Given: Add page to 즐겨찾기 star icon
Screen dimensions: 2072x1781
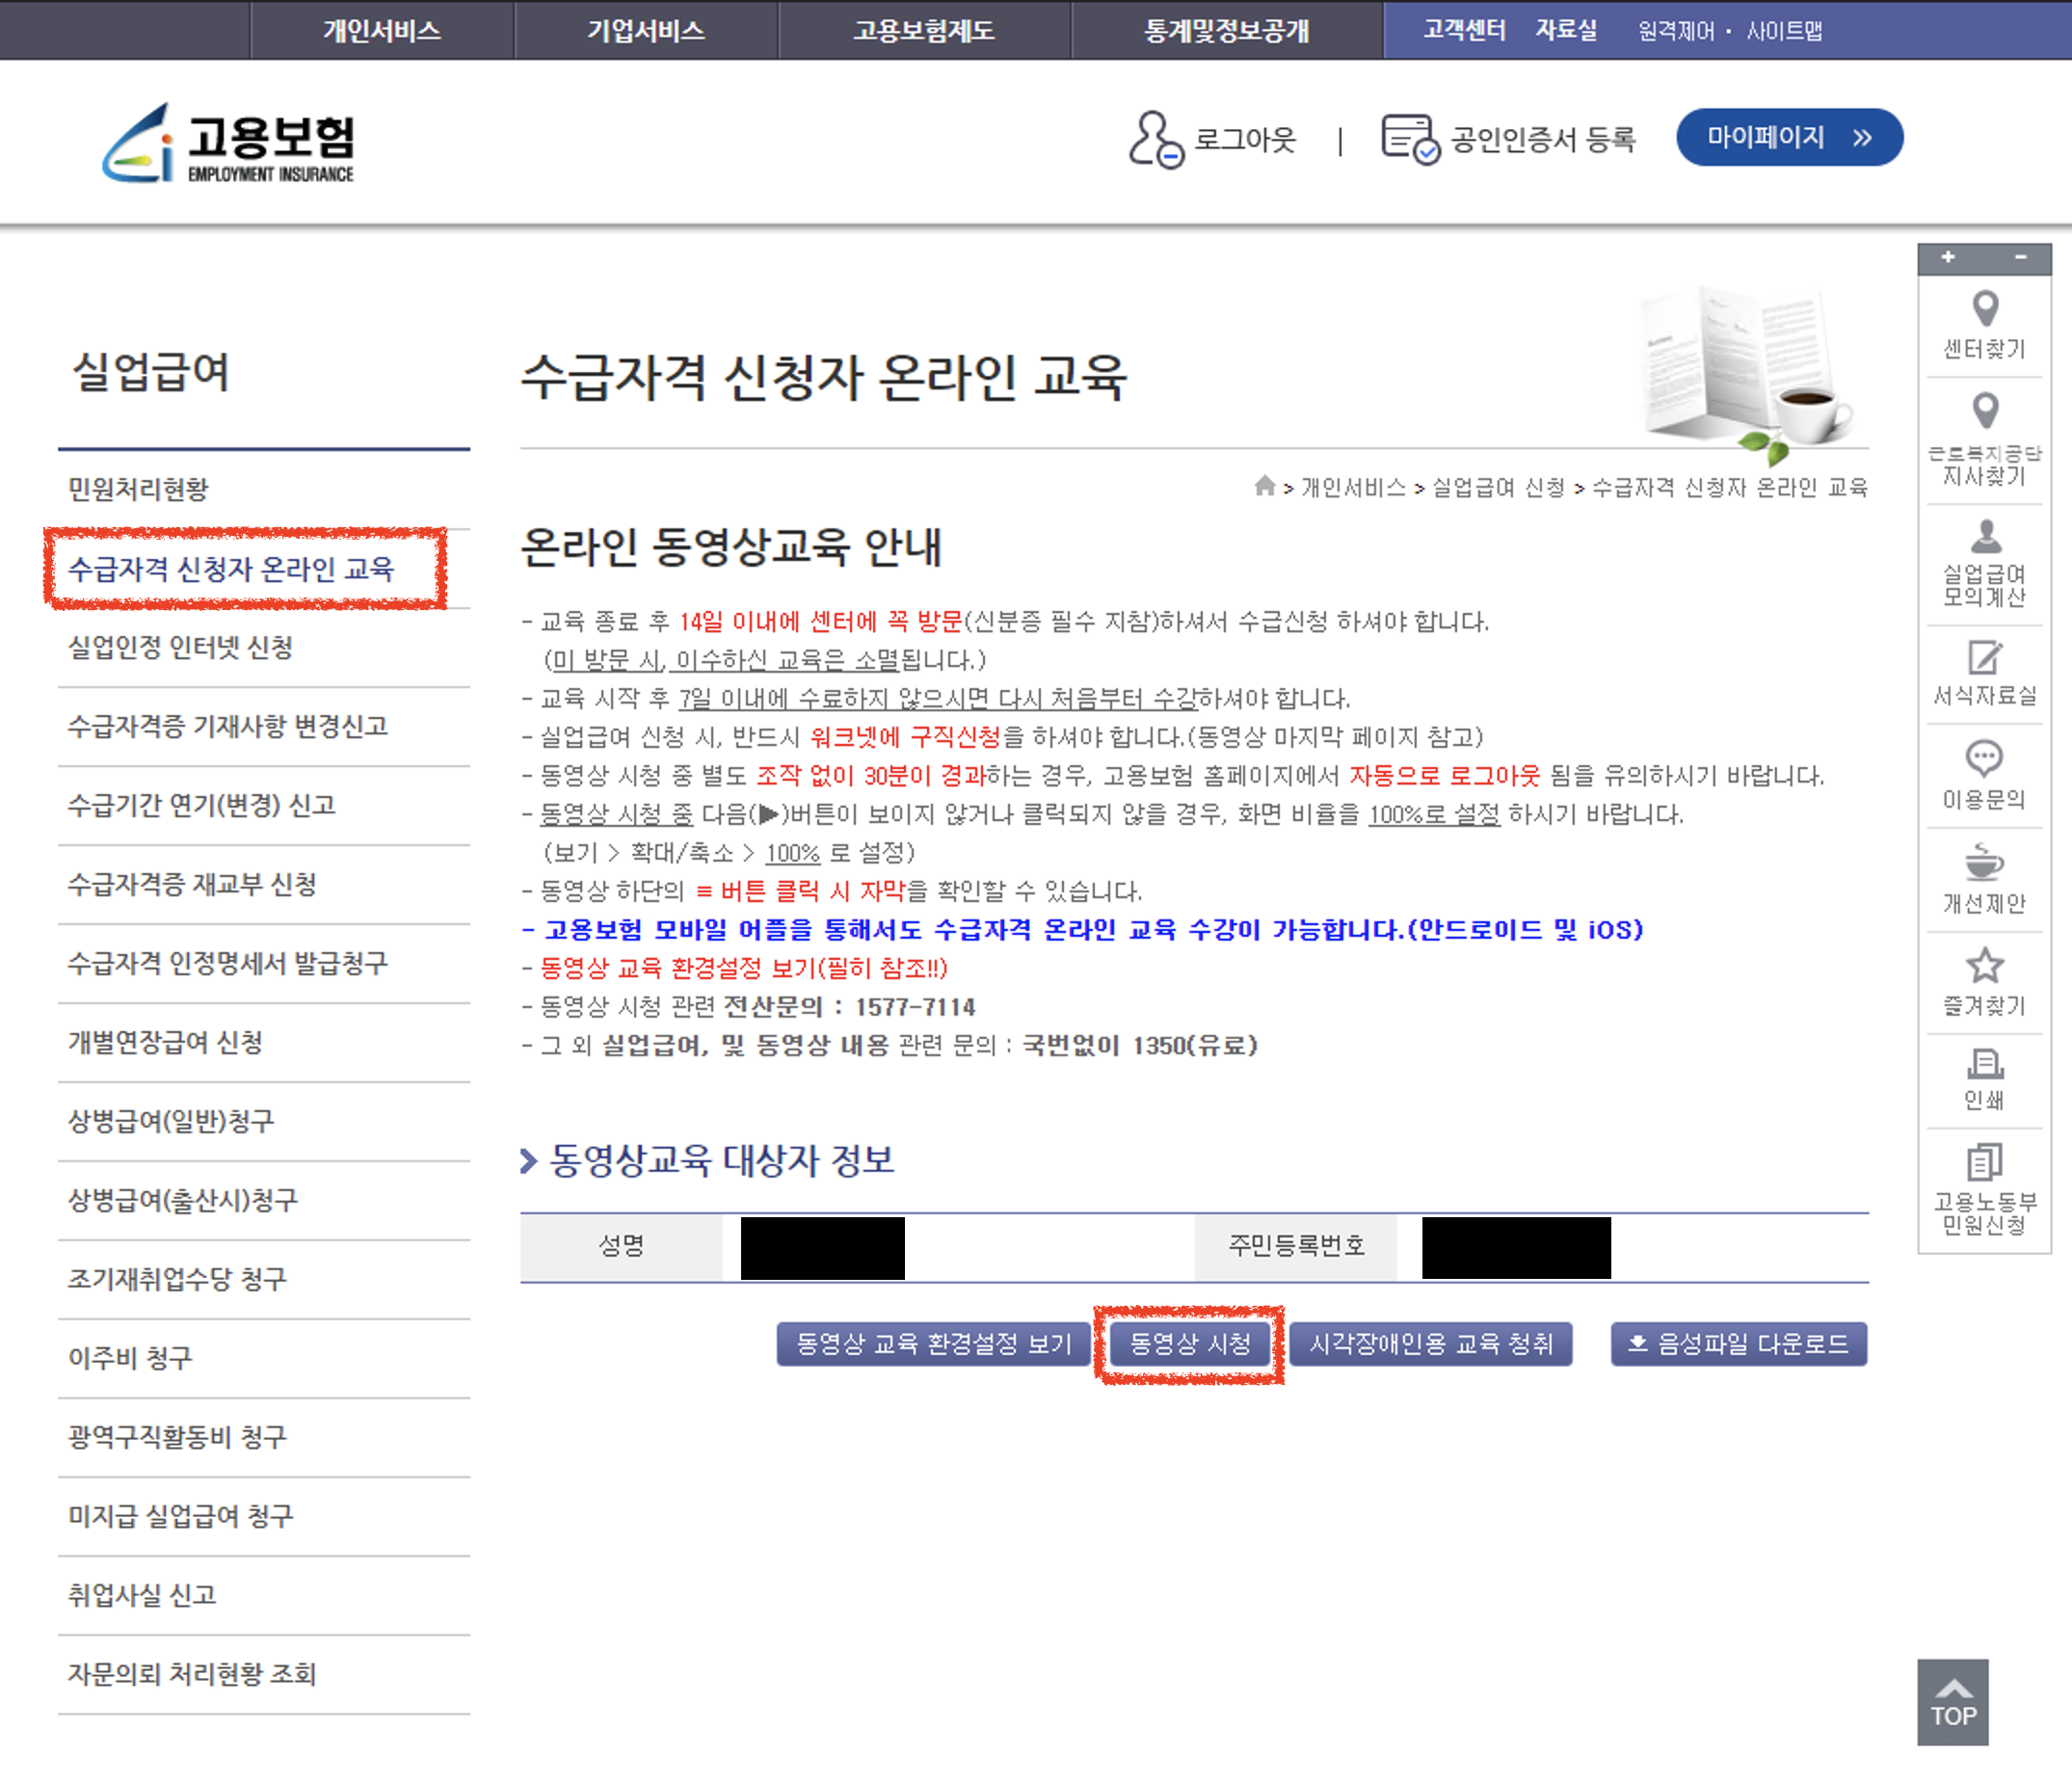Looking at the screenshot, I should click(1984, 965).
